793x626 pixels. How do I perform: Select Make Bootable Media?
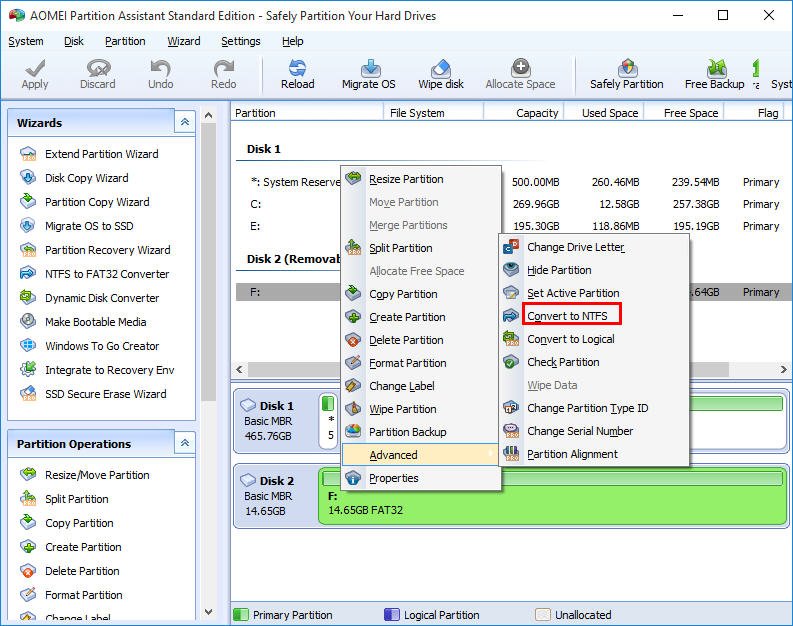coord(96,322)
